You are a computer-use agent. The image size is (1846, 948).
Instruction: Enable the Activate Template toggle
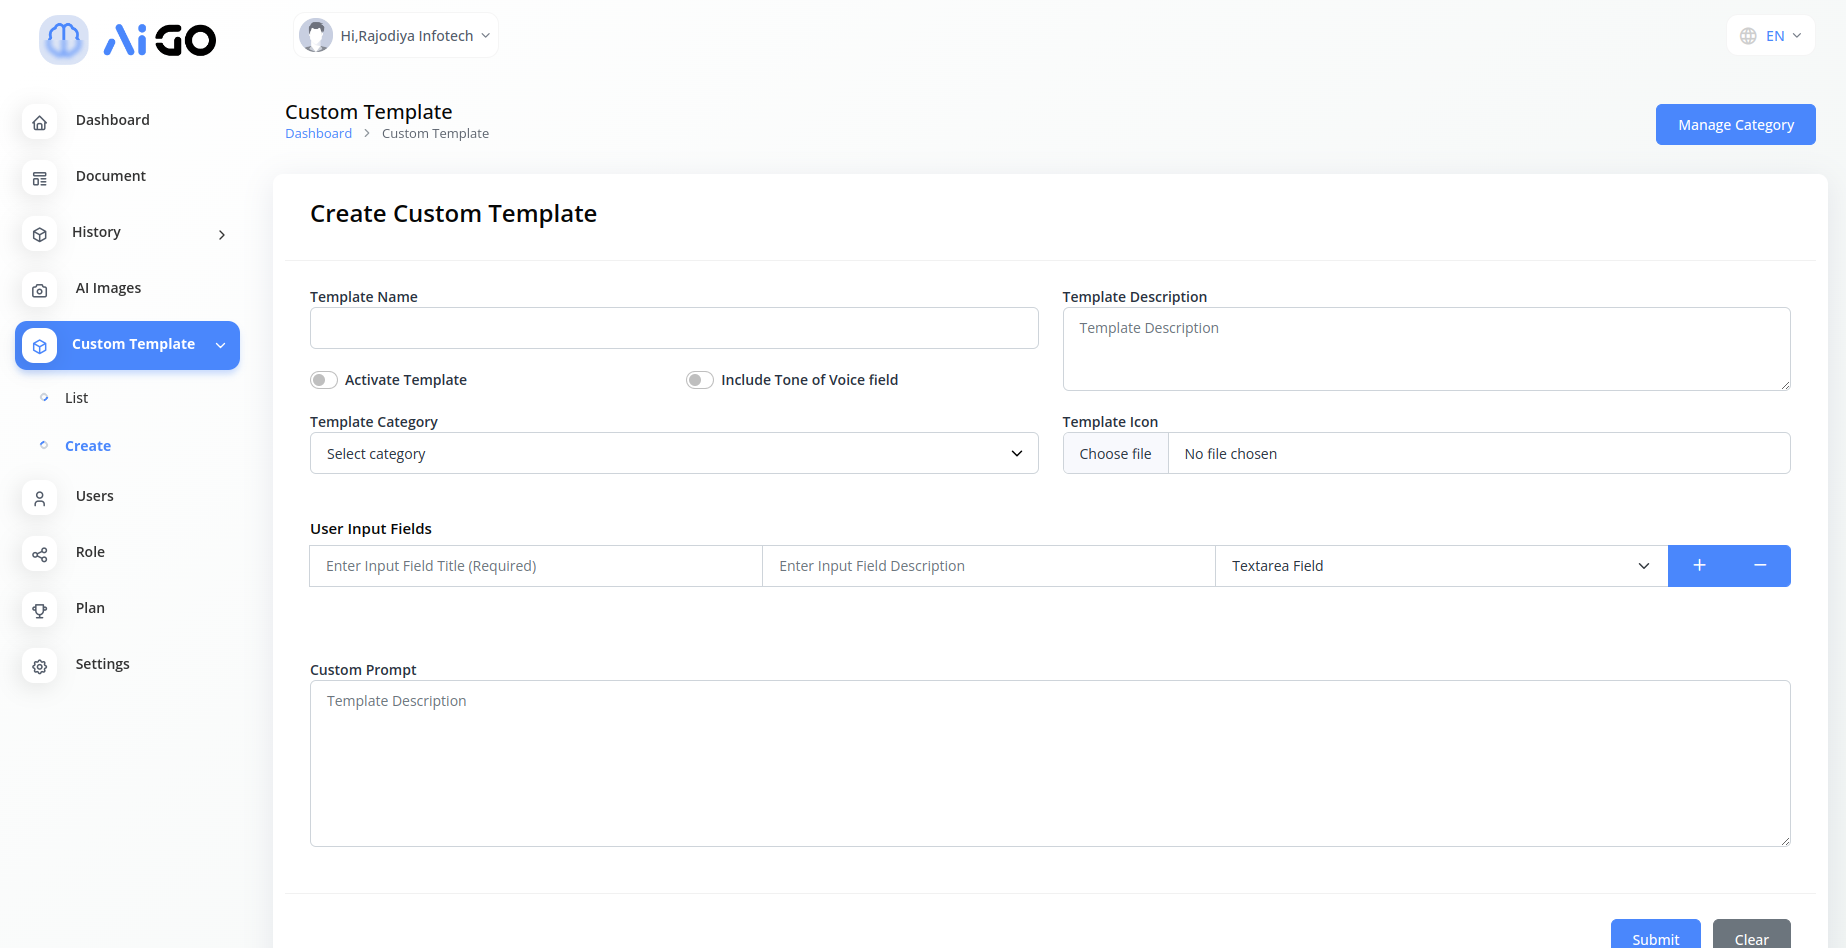(x=323, y=380)
